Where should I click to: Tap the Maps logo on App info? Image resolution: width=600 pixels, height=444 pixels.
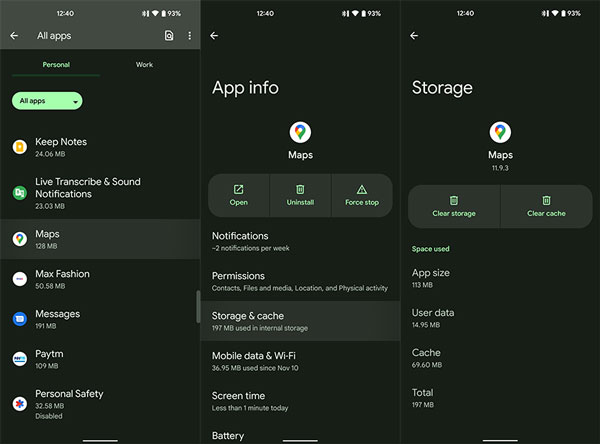click(x=300, y=132)
